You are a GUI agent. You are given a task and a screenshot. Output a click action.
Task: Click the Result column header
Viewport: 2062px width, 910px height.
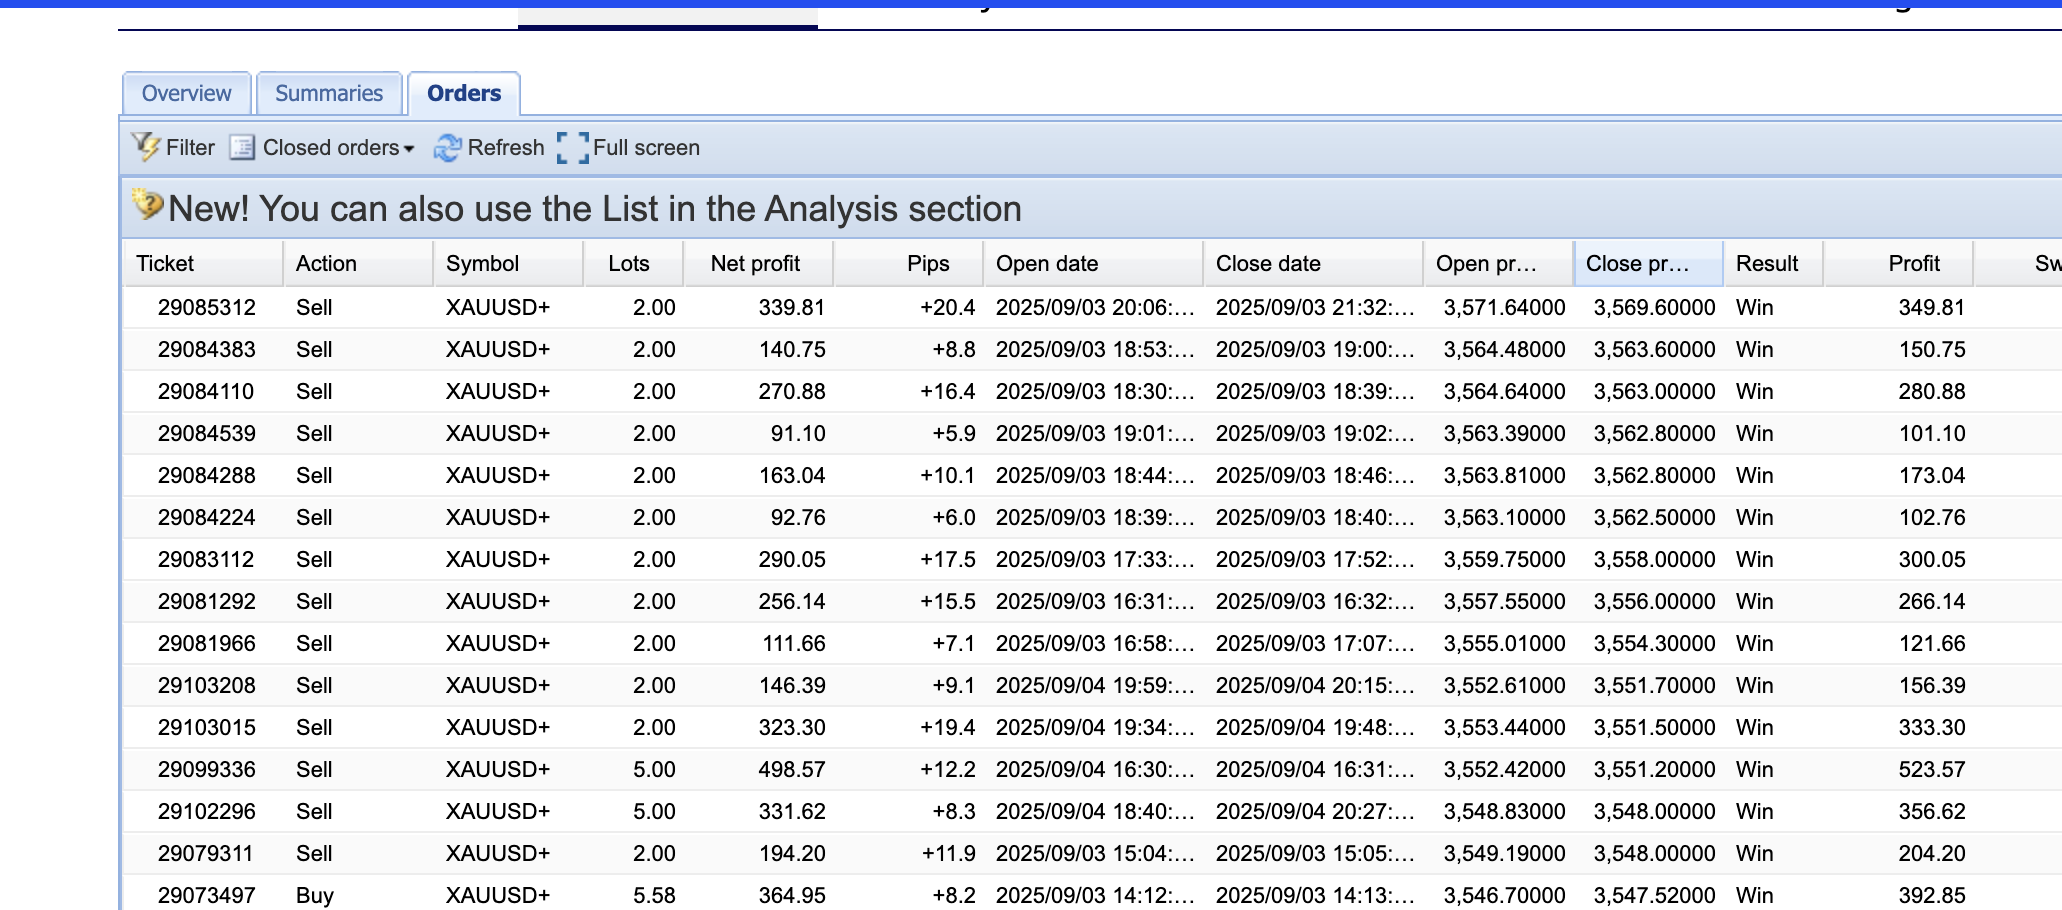(1767, 264)
